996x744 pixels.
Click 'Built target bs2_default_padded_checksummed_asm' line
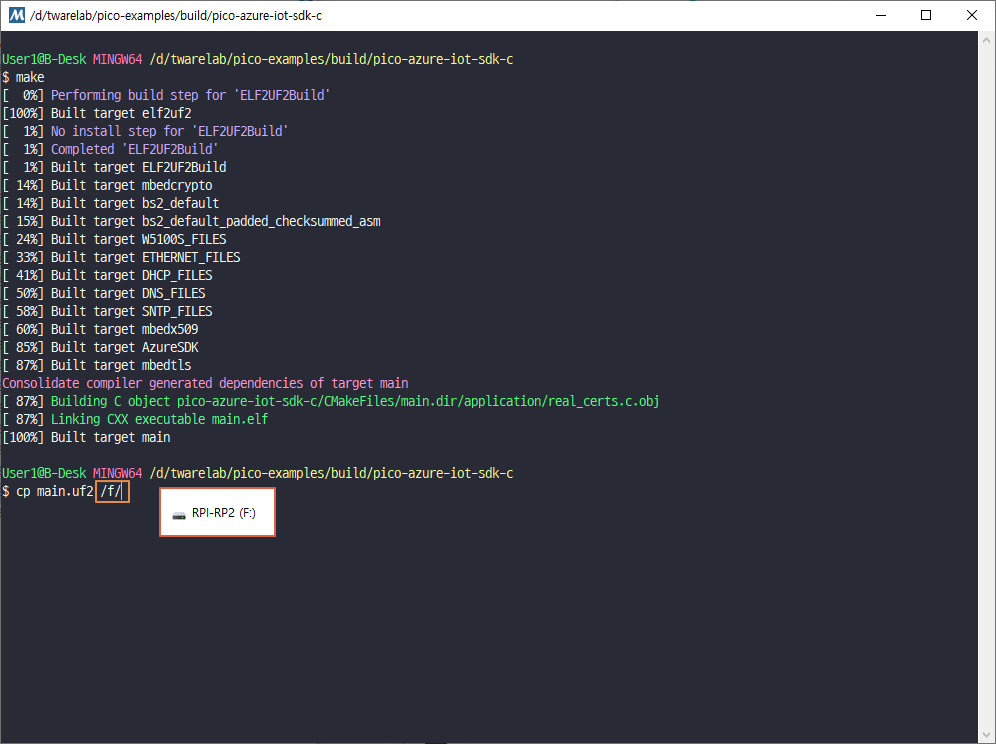point(191,221)
